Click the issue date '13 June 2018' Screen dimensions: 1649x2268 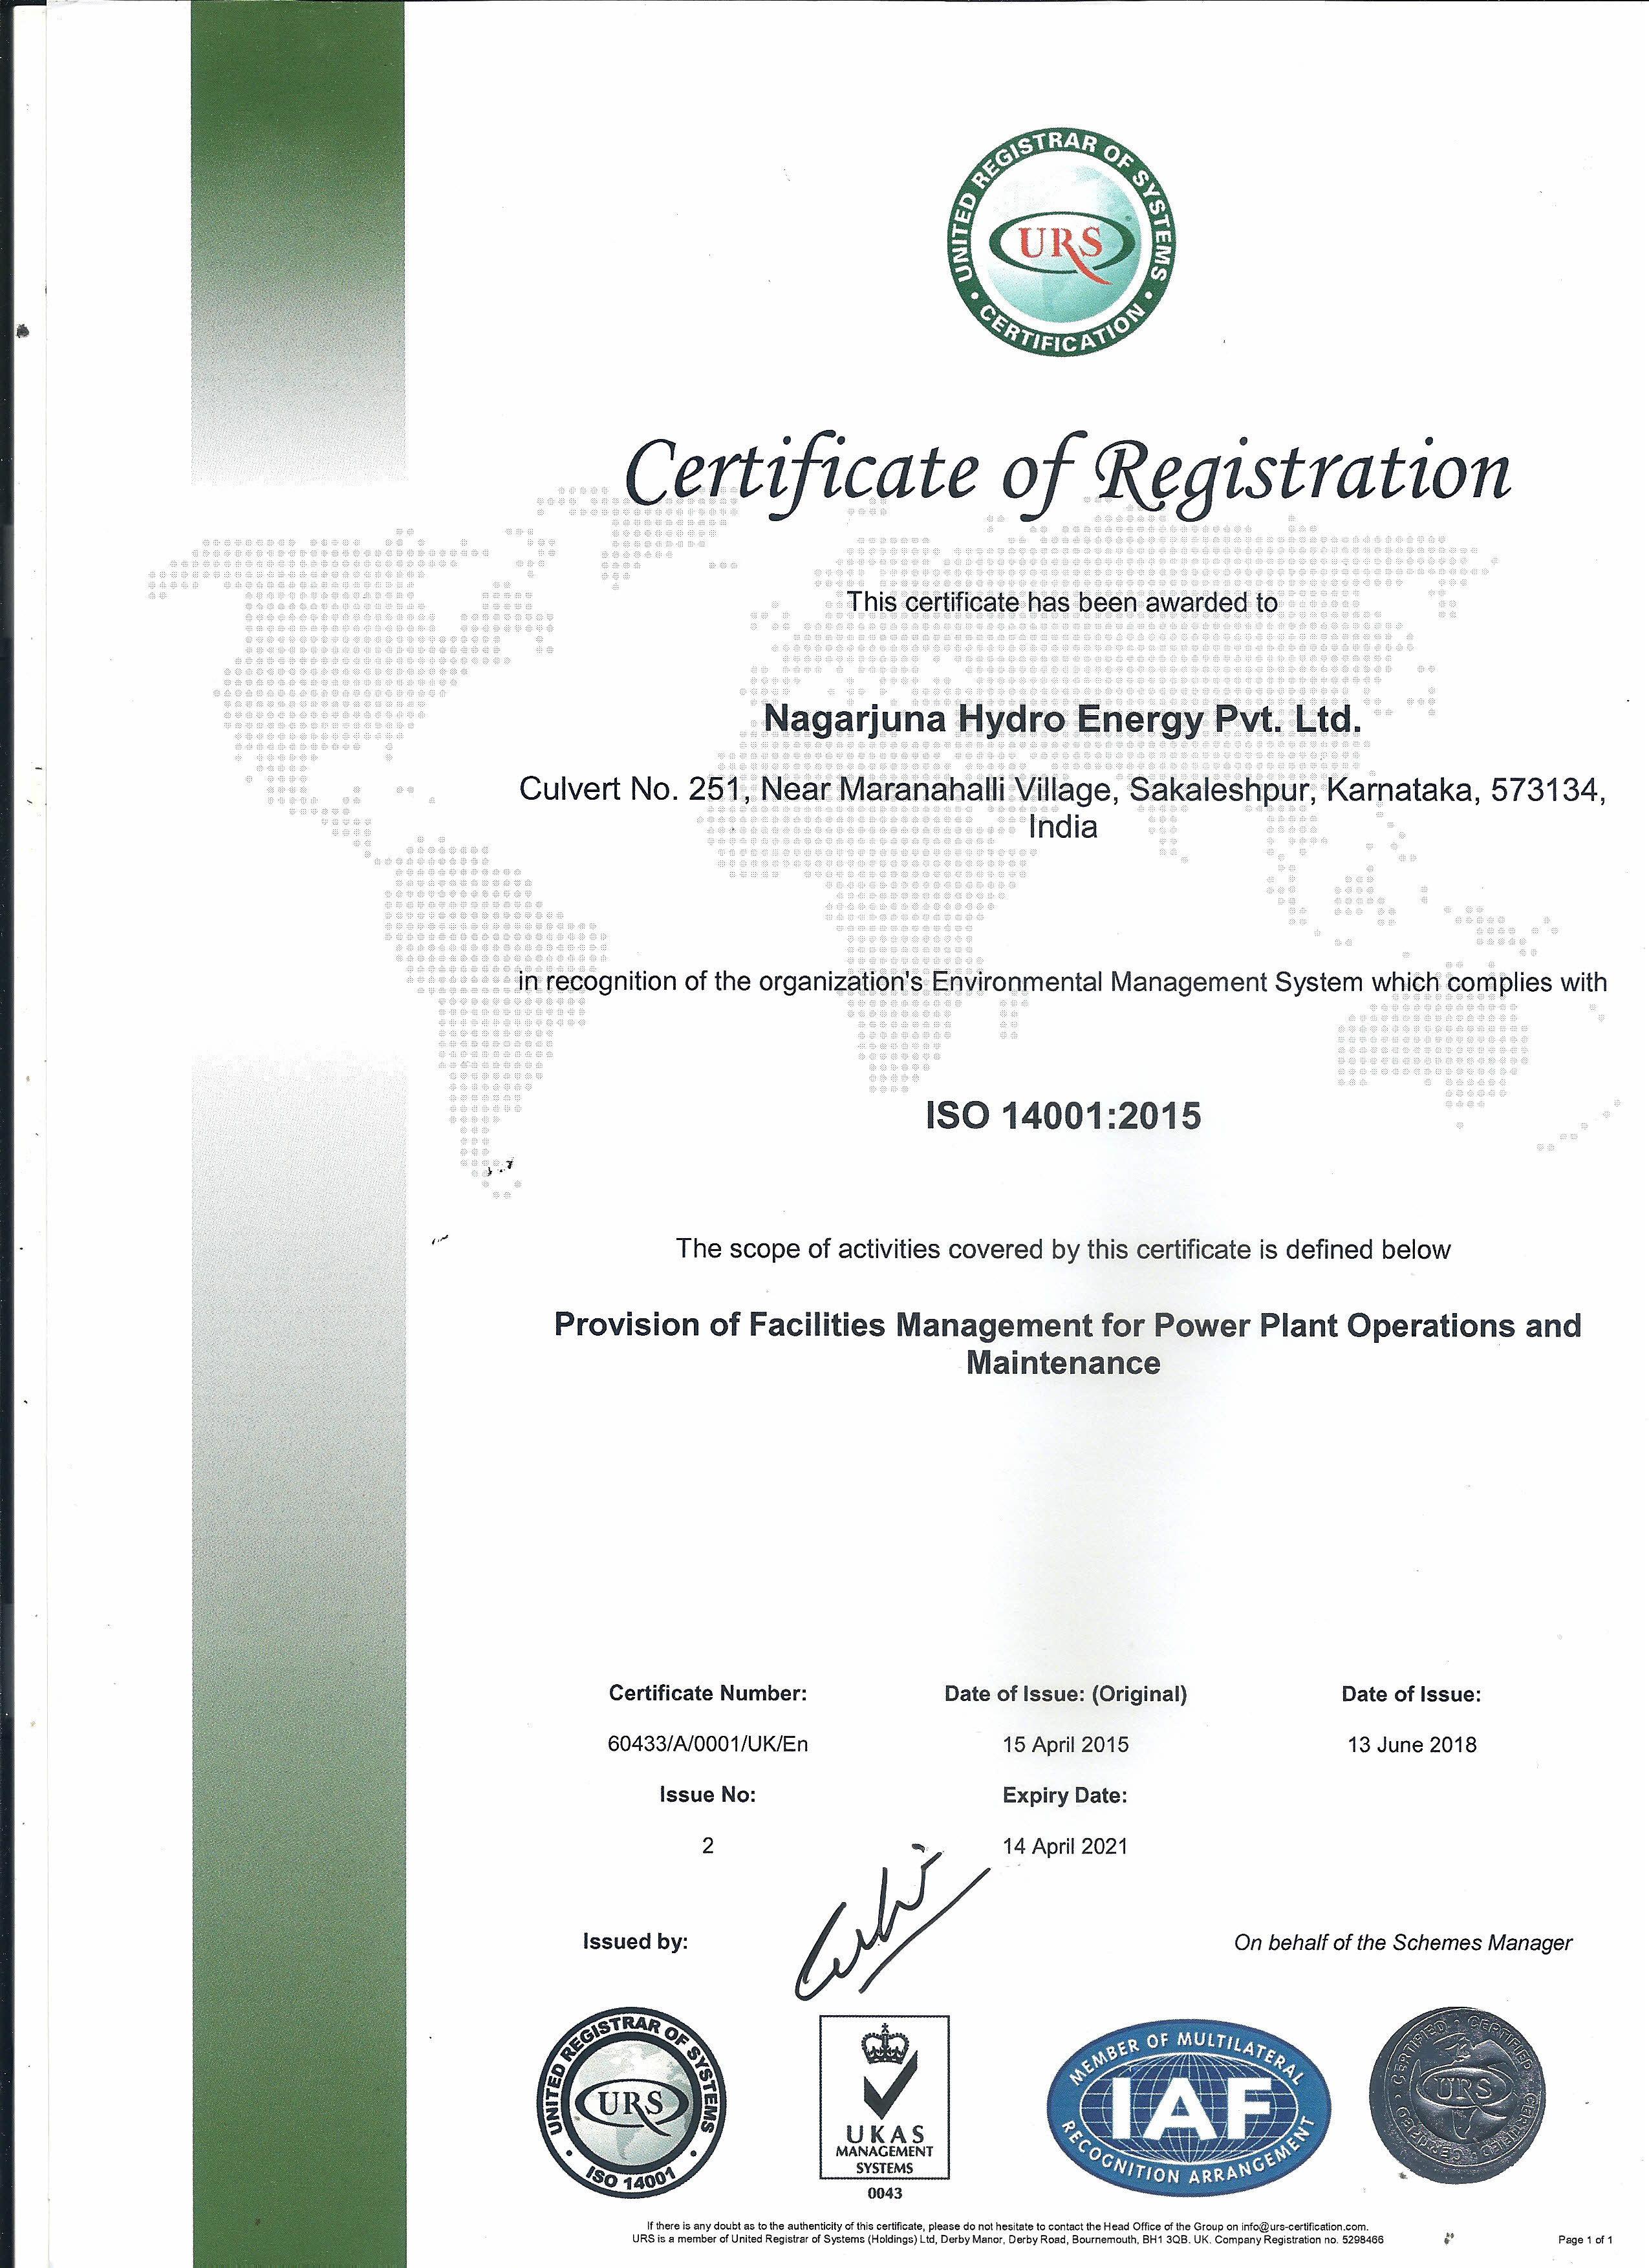(x=1411, y=1745)
